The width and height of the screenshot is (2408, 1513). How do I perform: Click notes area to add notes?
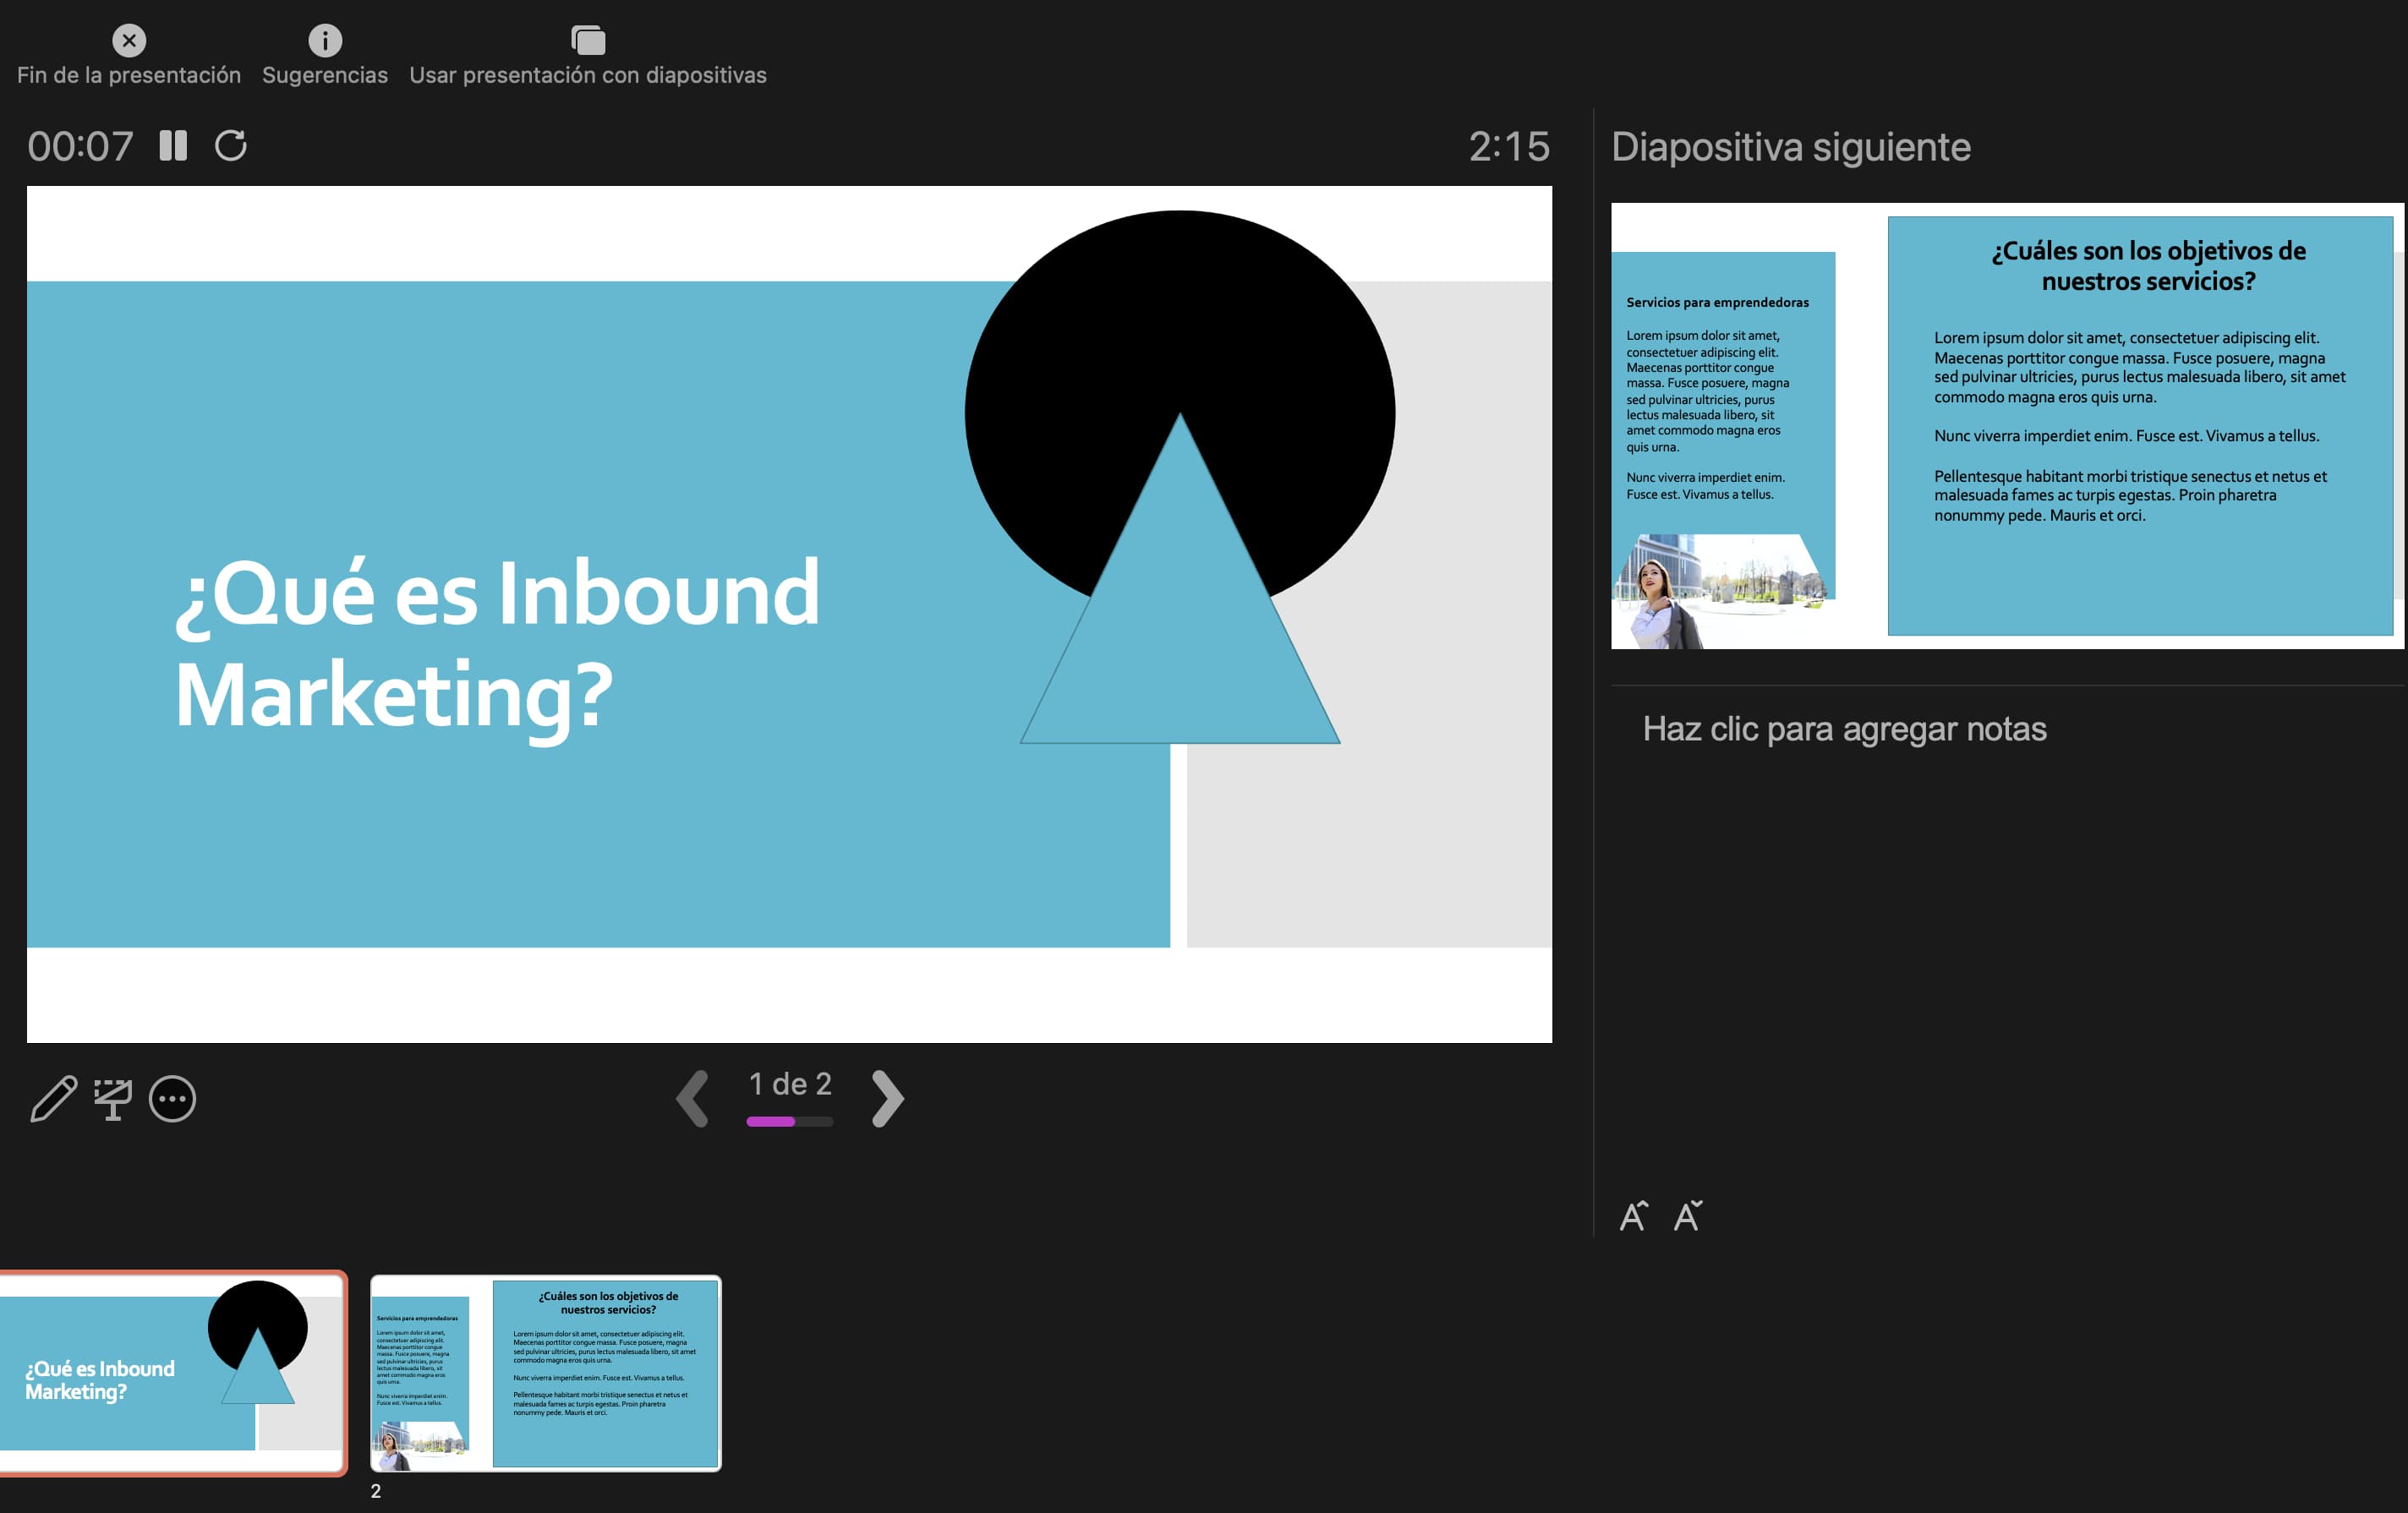[x=1844, y=729]
